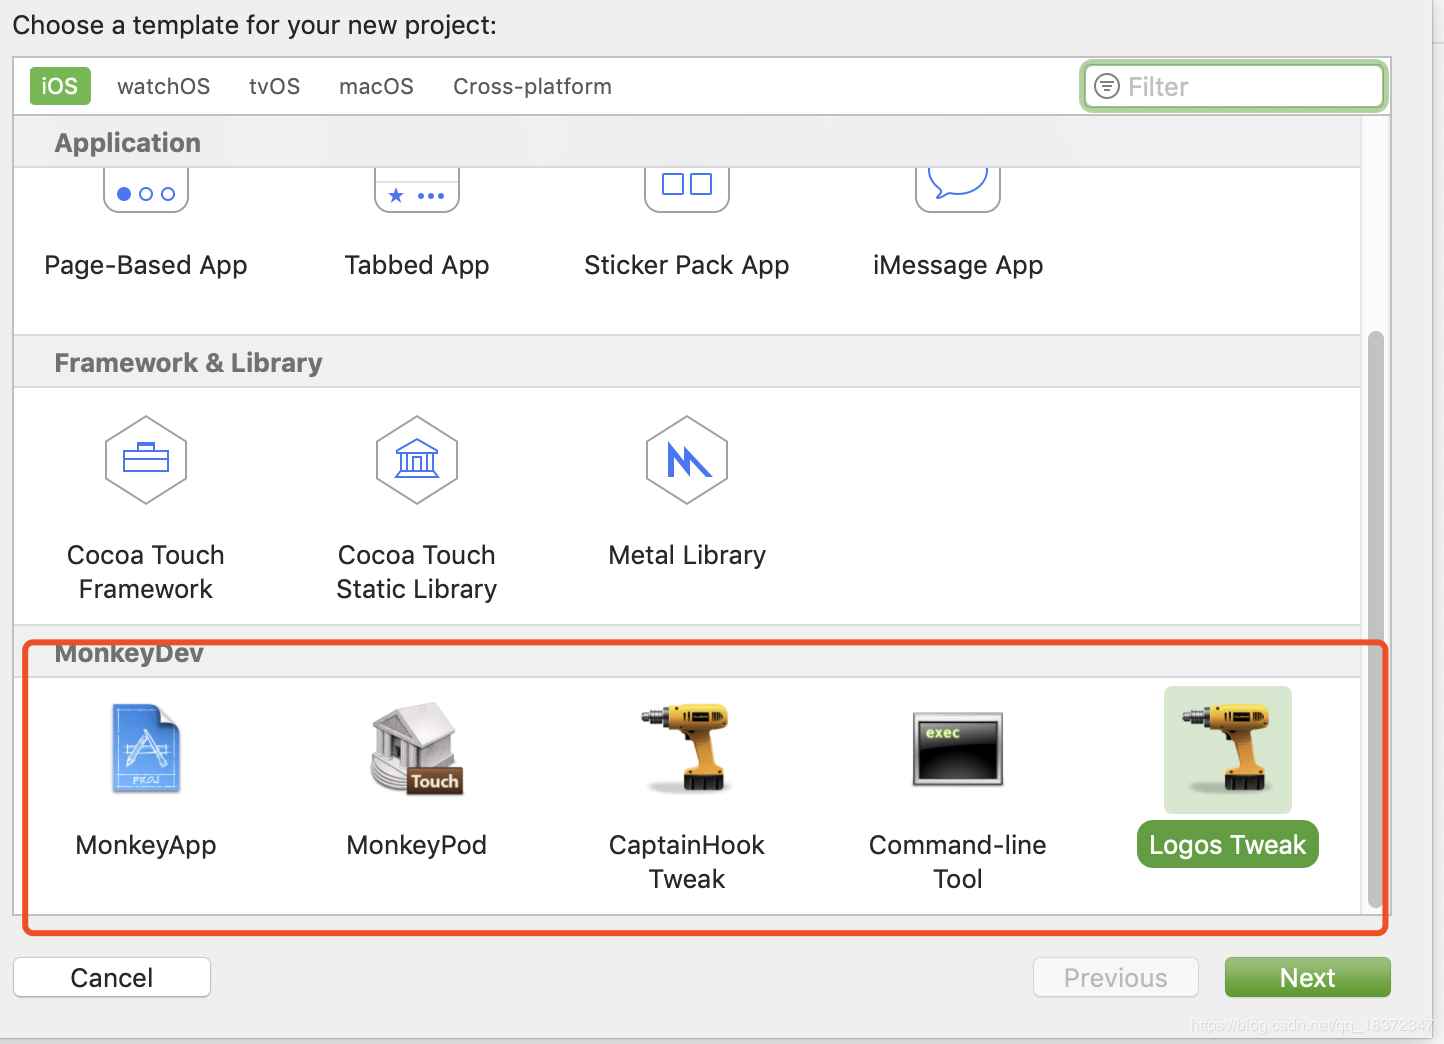Select the Sticker Pack App template
1444x1044 pixels.
tap(687, 265)
